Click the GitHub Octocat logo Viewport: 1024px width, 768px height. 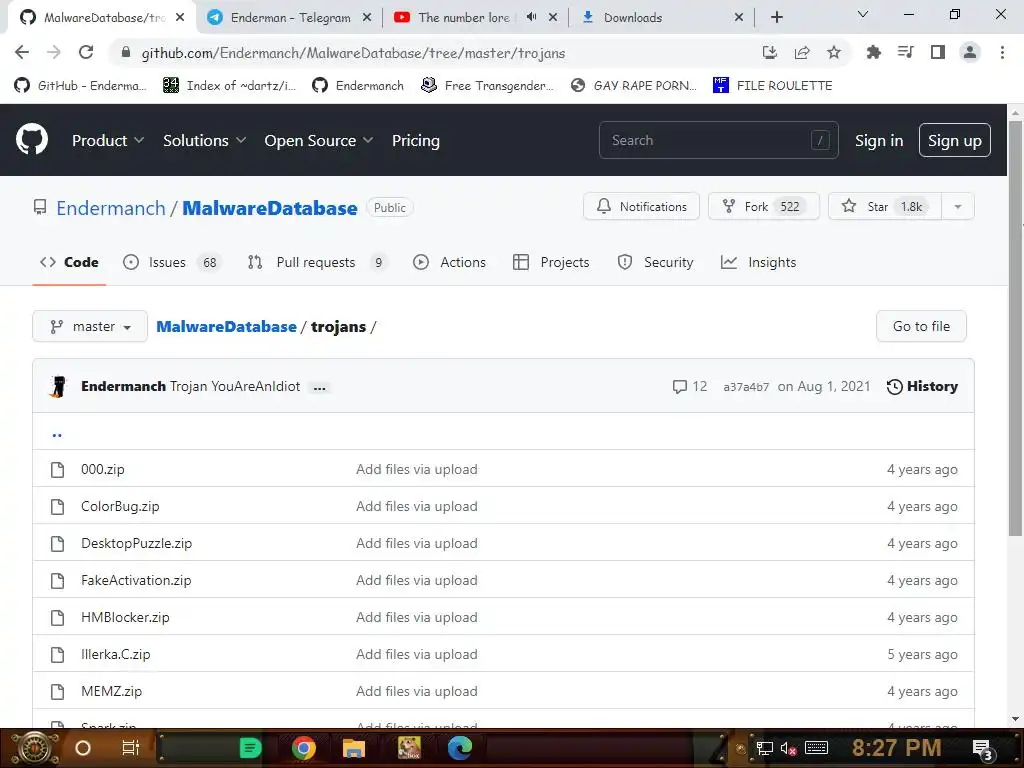31,139
